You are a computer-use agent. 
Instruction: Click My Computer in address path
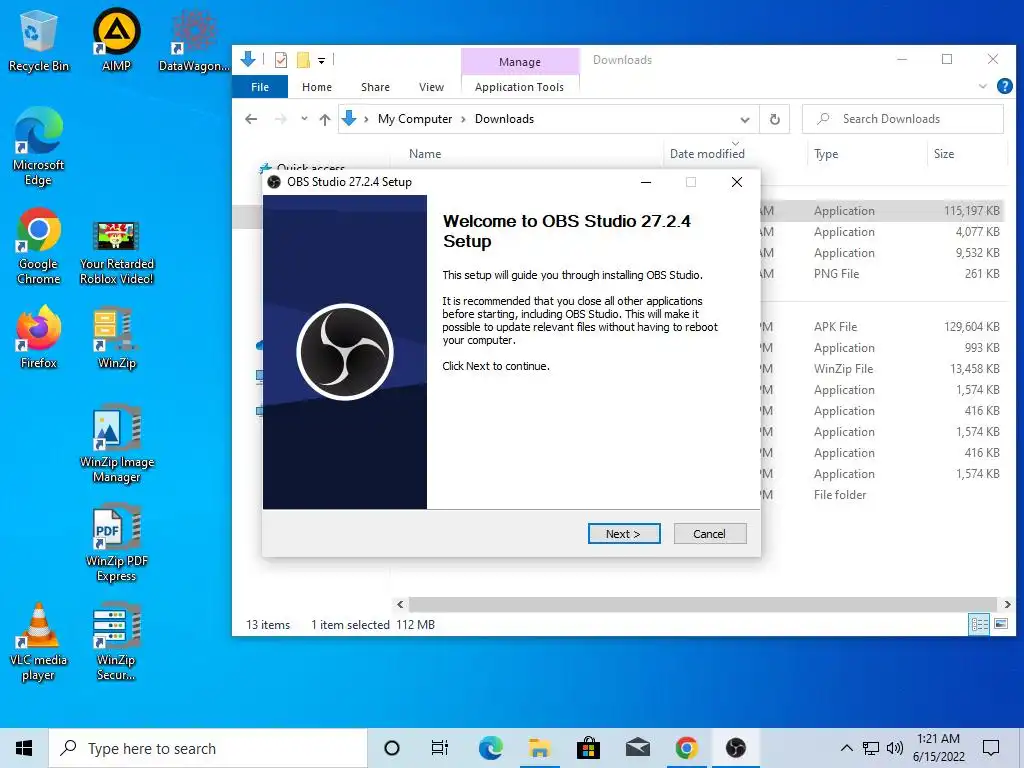point(415,119)
